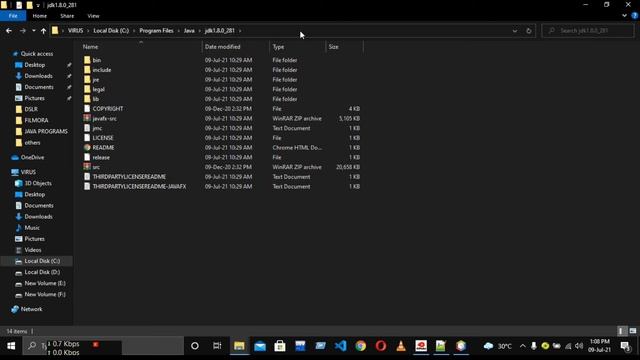Open Mail app from taskbar
This screenshot has height=360, width=640.
click(x=260, y=346)
